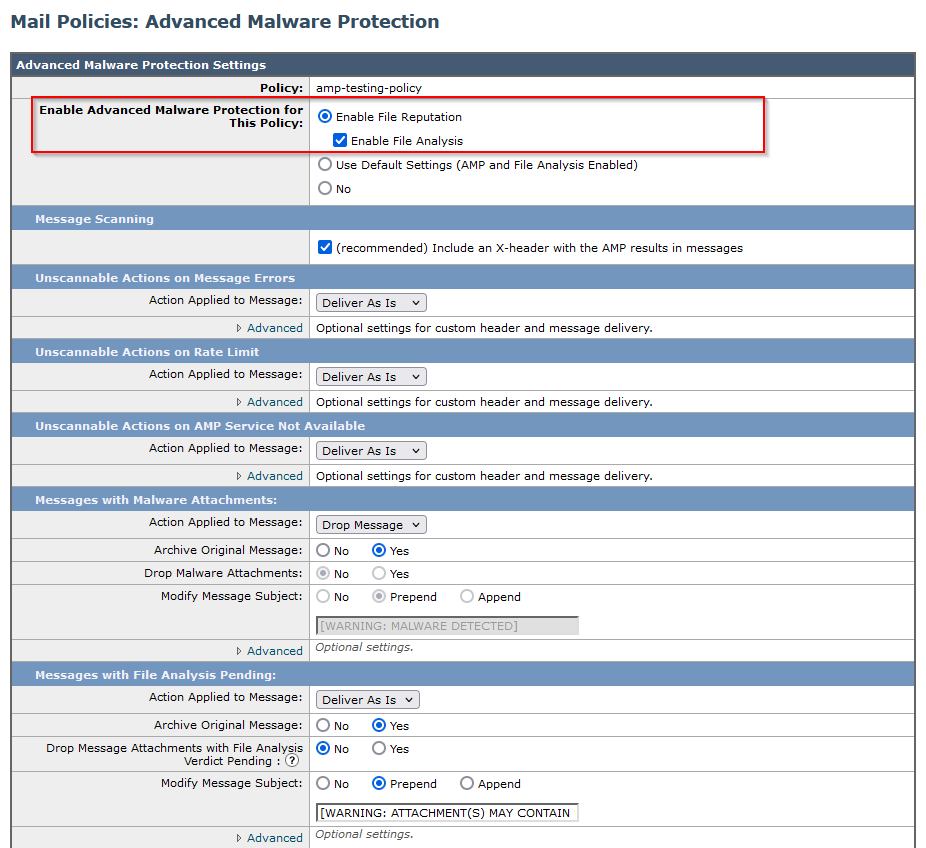
Task: Expand Advanced under AMP Service Not Available
Action: point(274,475)
